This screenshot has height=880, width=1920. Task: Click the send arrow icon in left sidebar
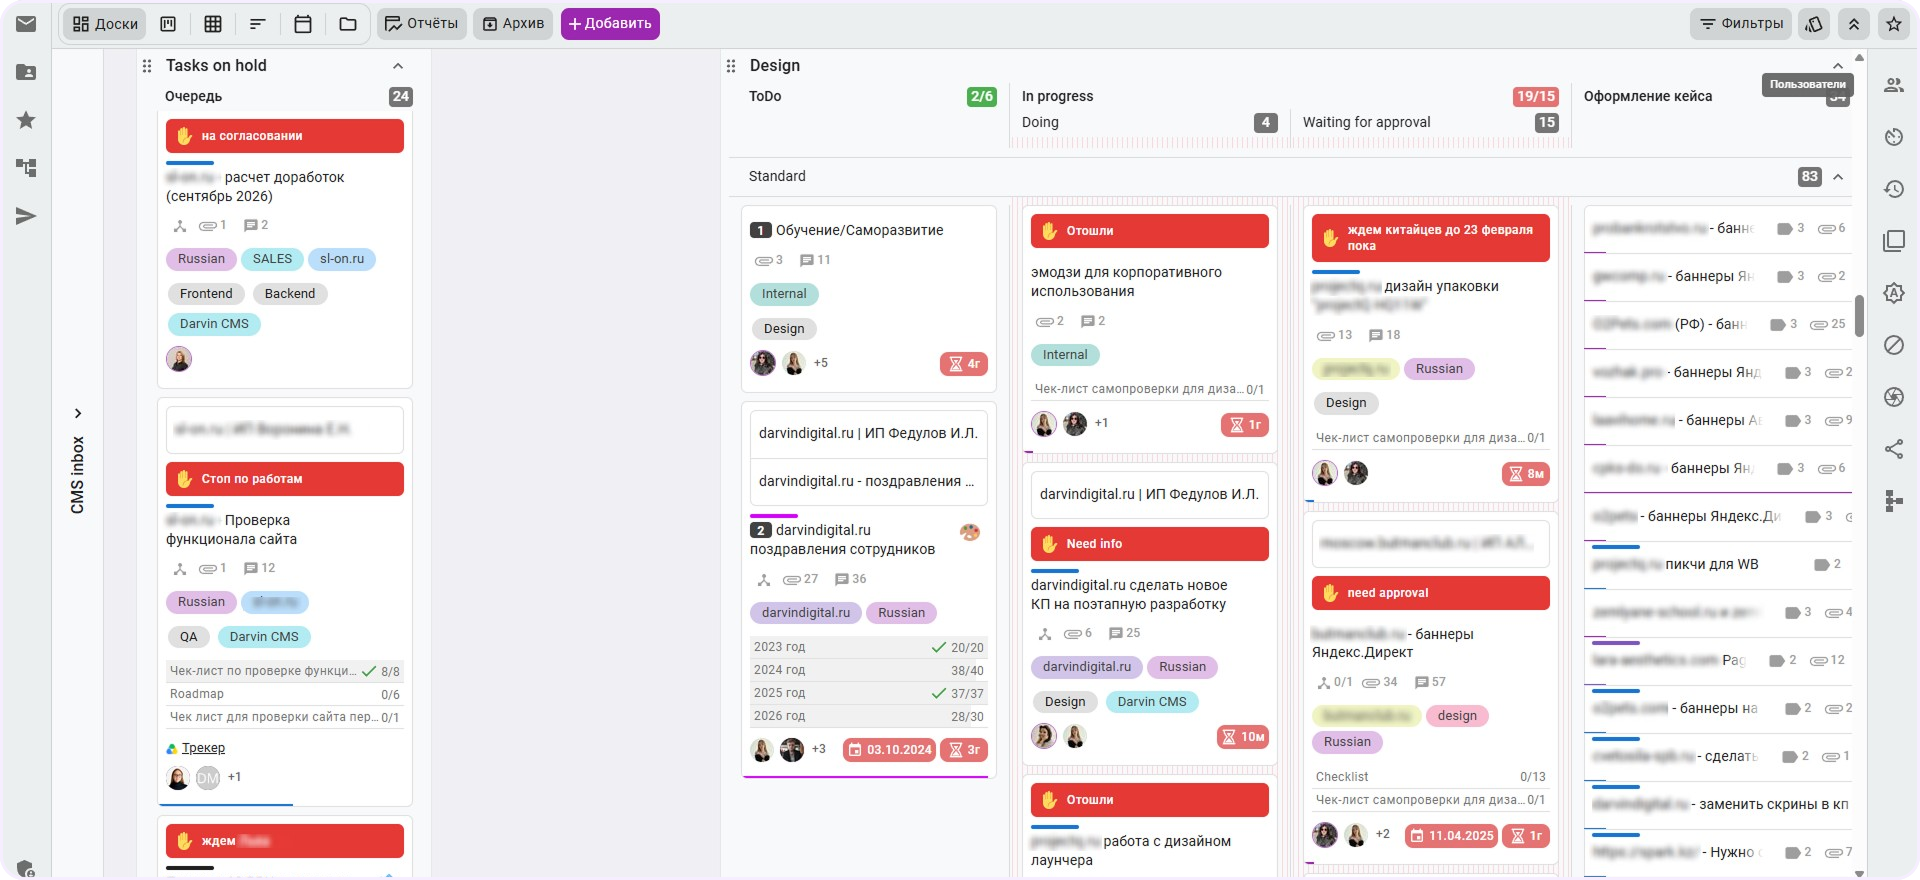[x=26, y=216]
